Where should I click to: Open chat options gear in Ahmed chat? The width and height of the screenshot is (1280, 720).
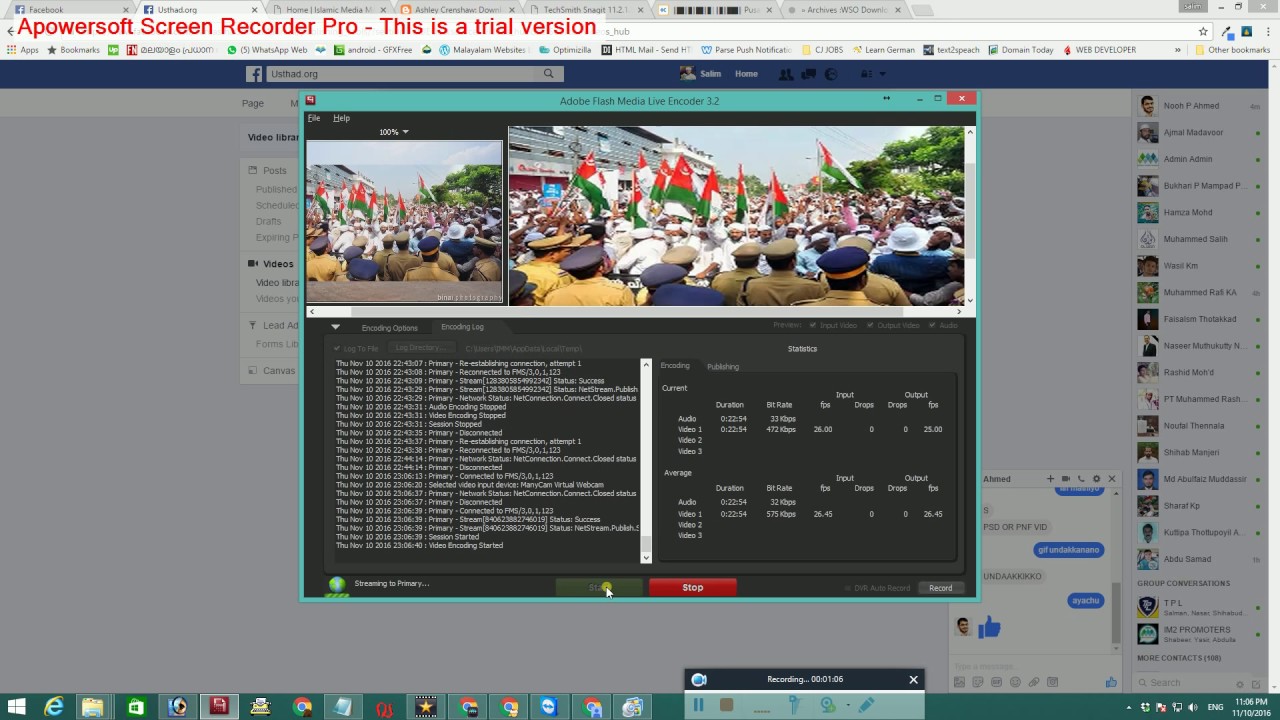pyautogui.click(x=1097, y=479)
